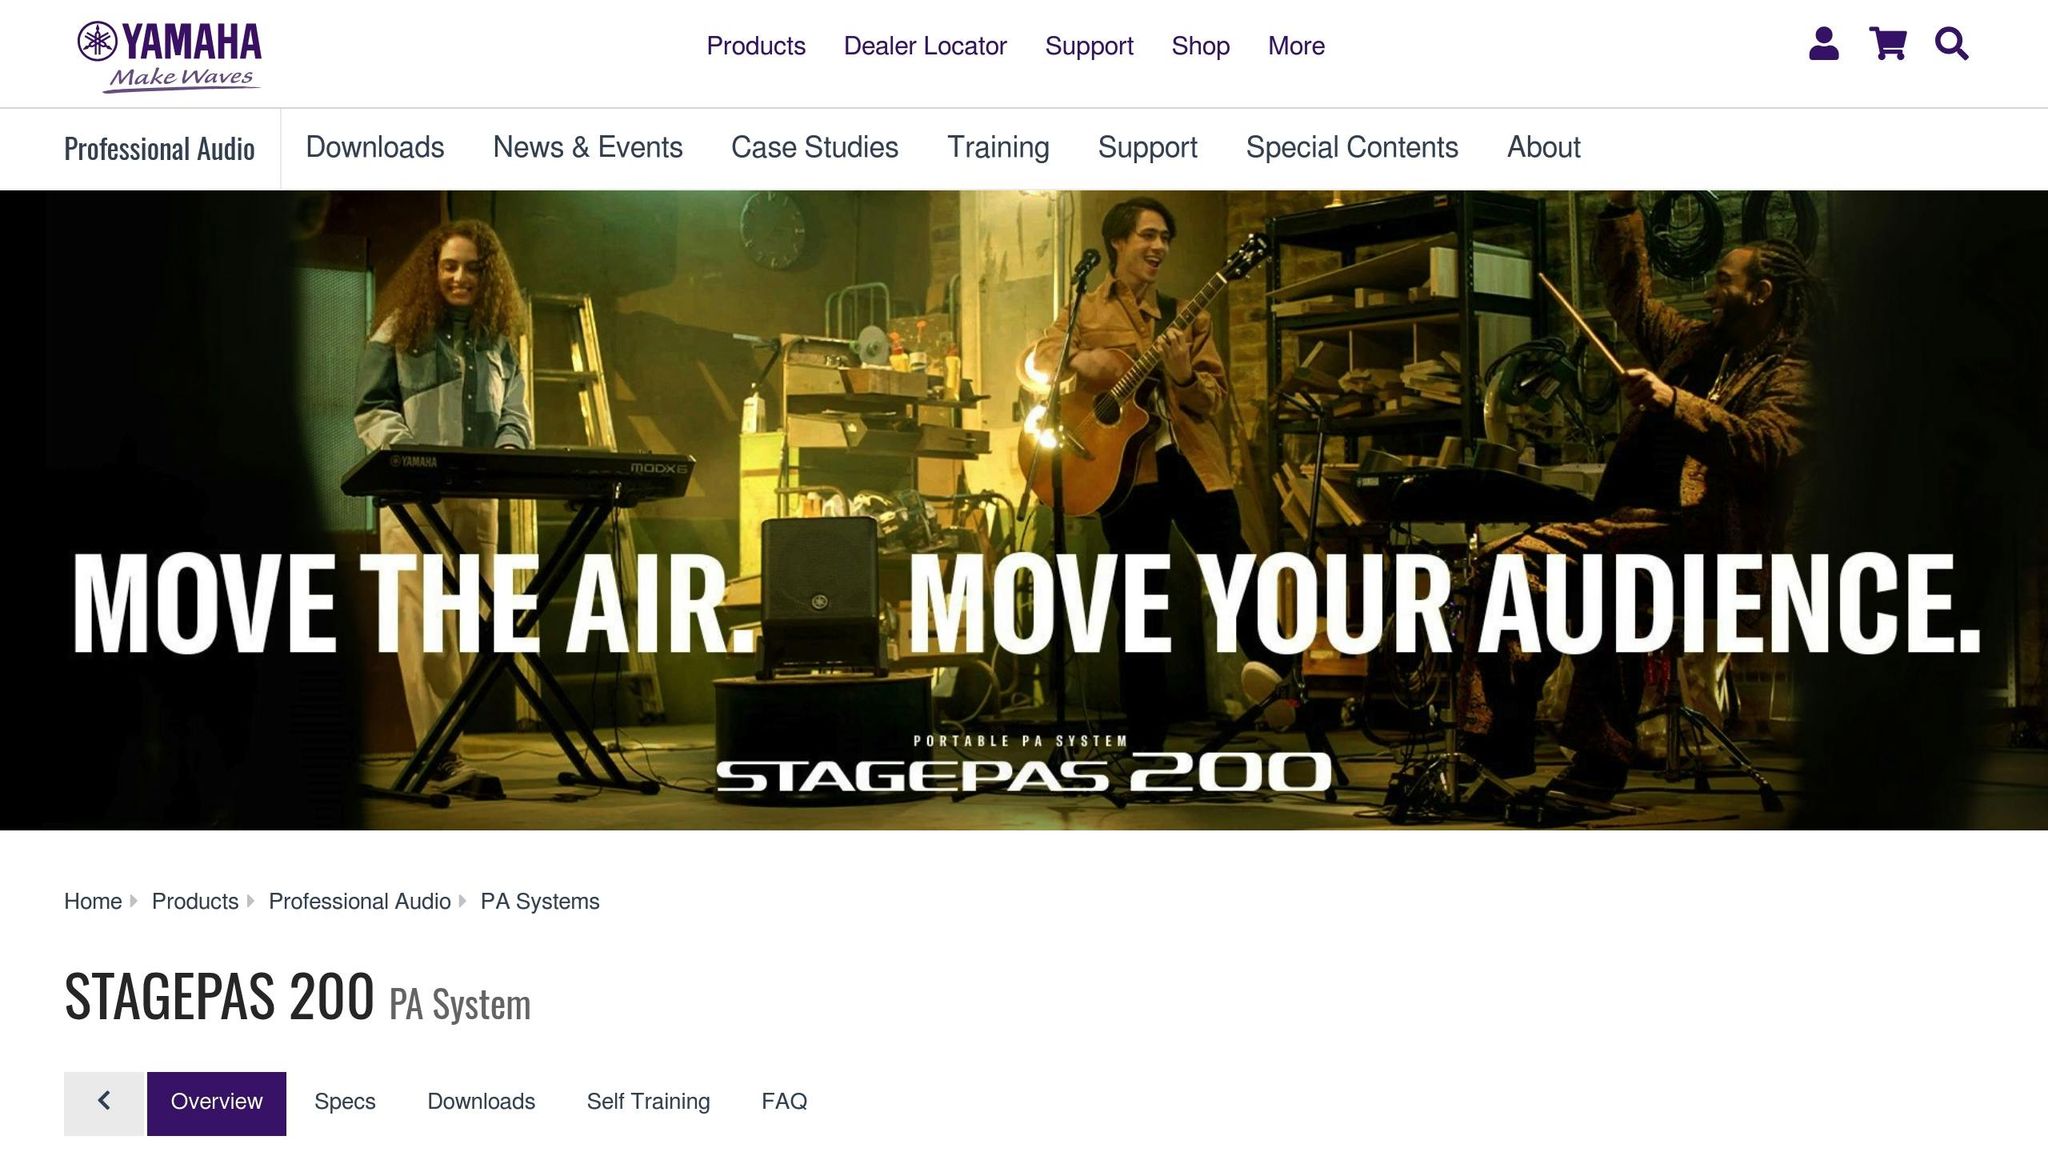Open the About section

tap(1544, 147)
